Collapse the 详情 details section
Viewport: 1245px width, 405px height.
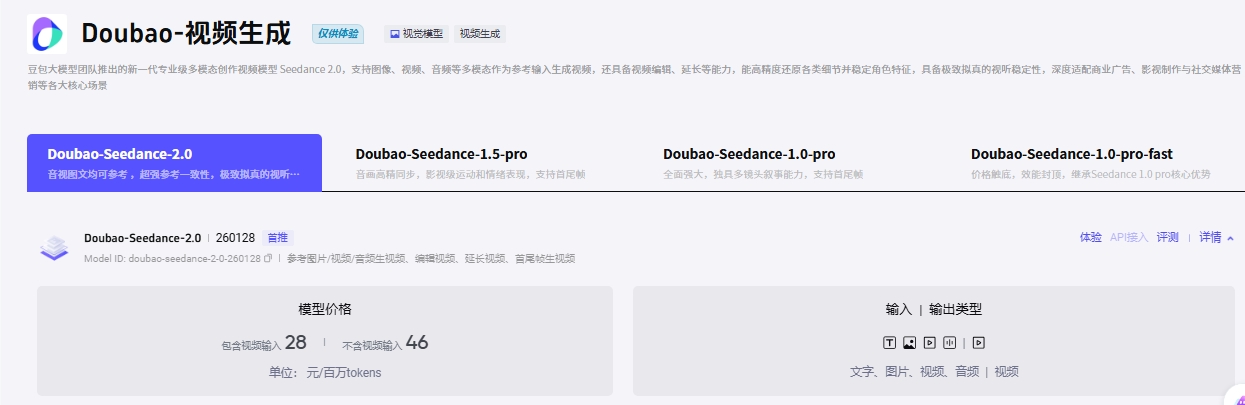1216,238
